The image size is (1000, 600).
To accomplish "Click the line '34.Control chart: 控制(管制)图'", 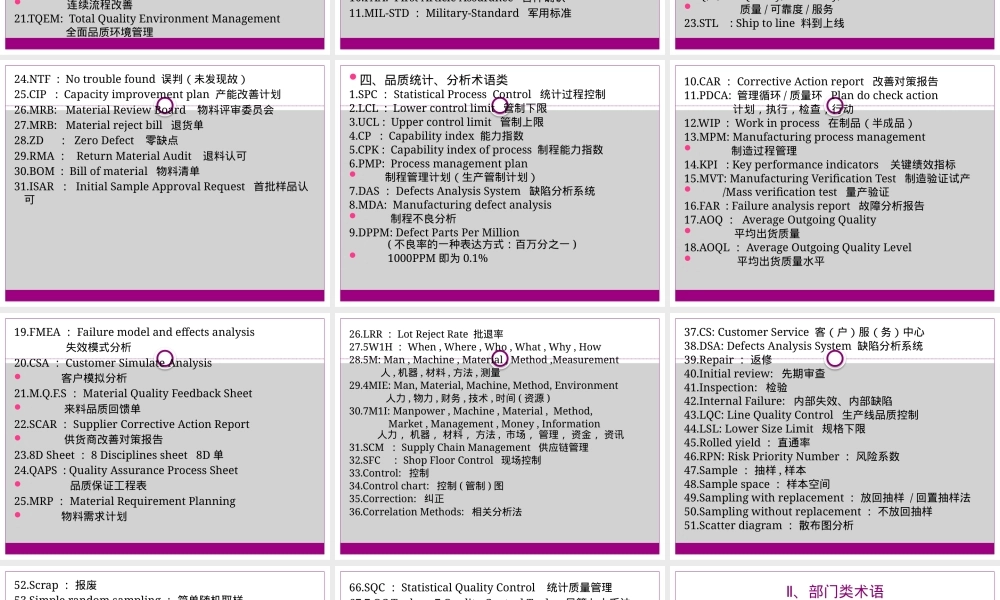I will pos(426,486).
